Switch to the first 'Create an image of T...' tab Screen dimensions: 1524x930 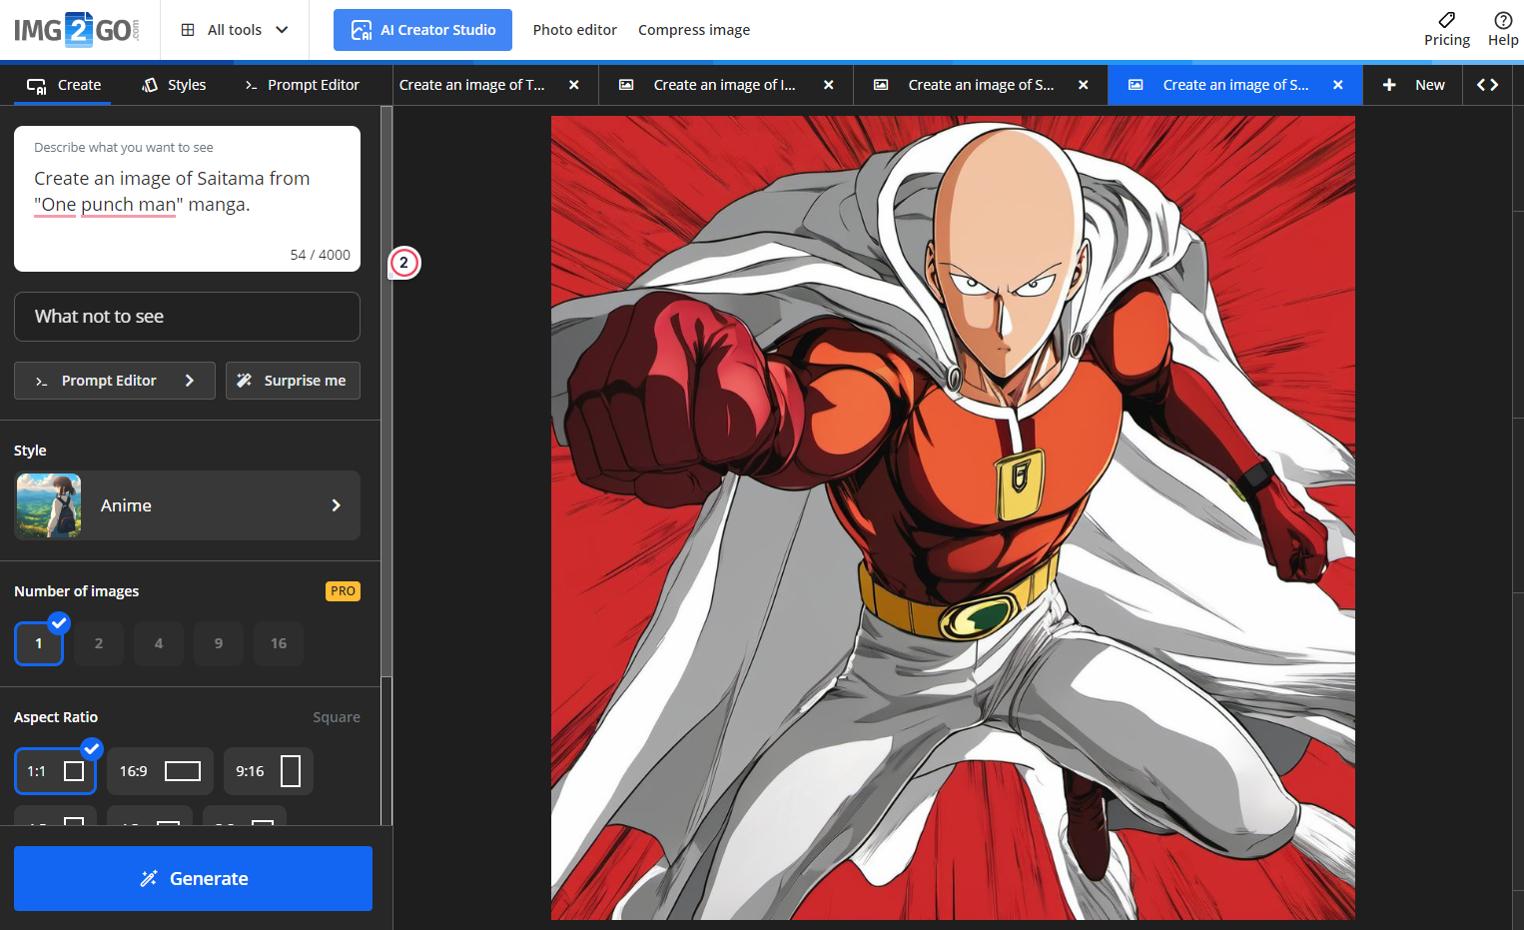(472, 85)
